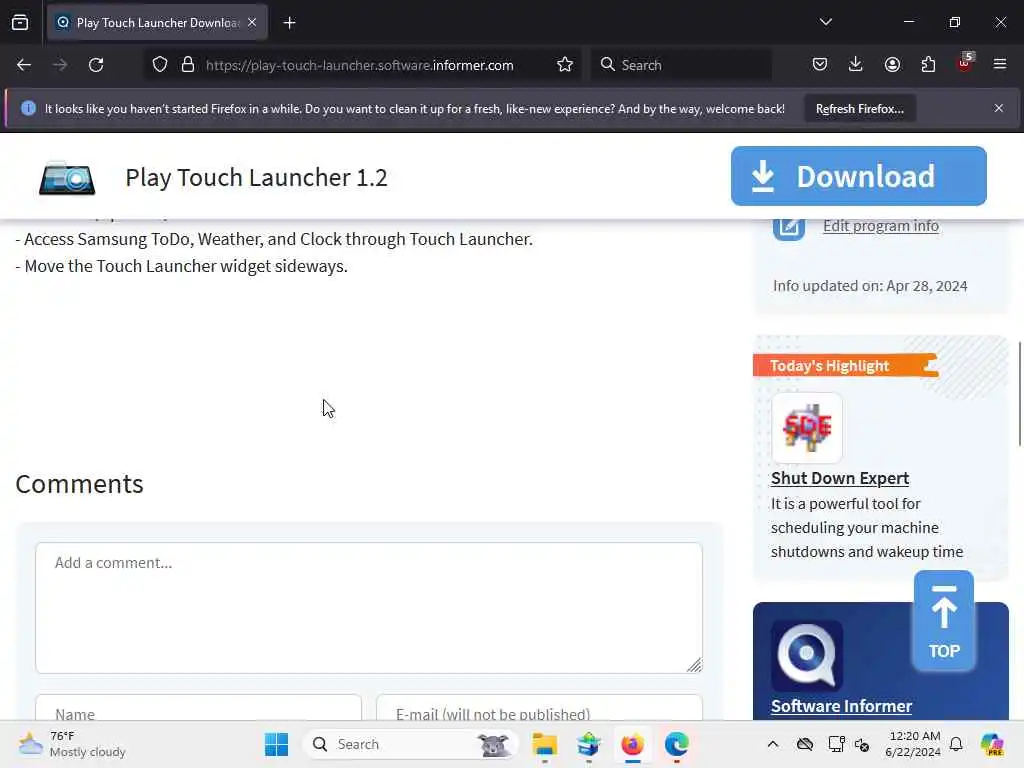The height and width of the screenshot is (768, 1024).
Task: Focus the URL address bar
Action: (x=359, y=65)
